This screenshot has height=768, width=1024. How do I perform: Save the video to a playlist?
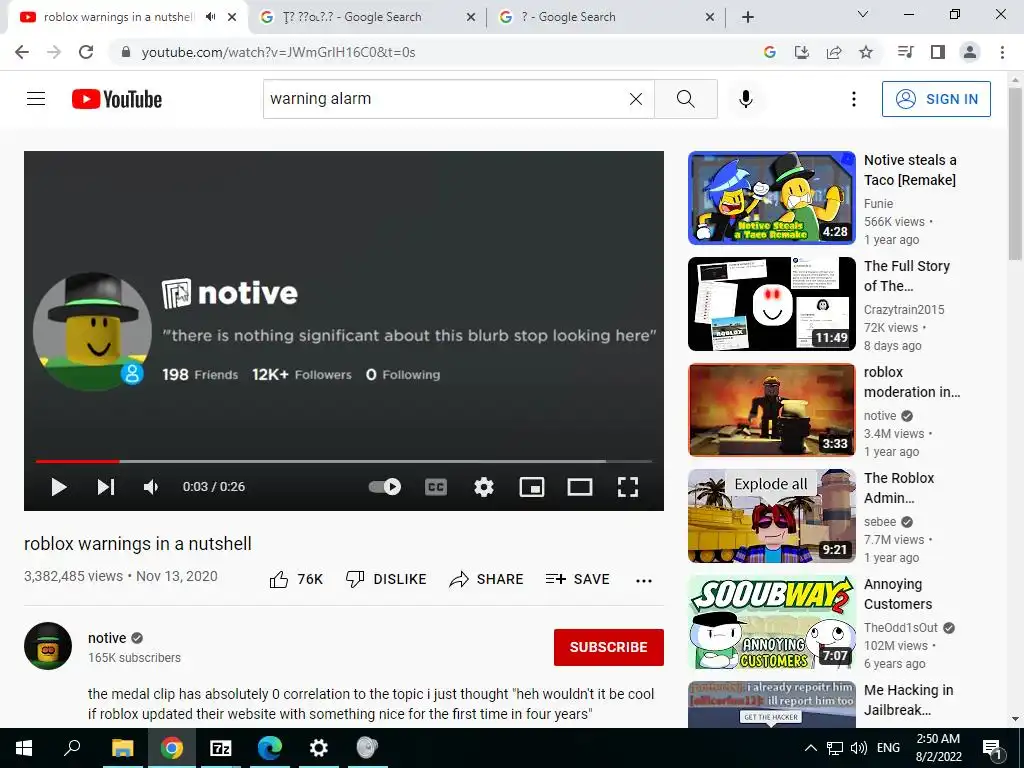(x=577, y=579)
